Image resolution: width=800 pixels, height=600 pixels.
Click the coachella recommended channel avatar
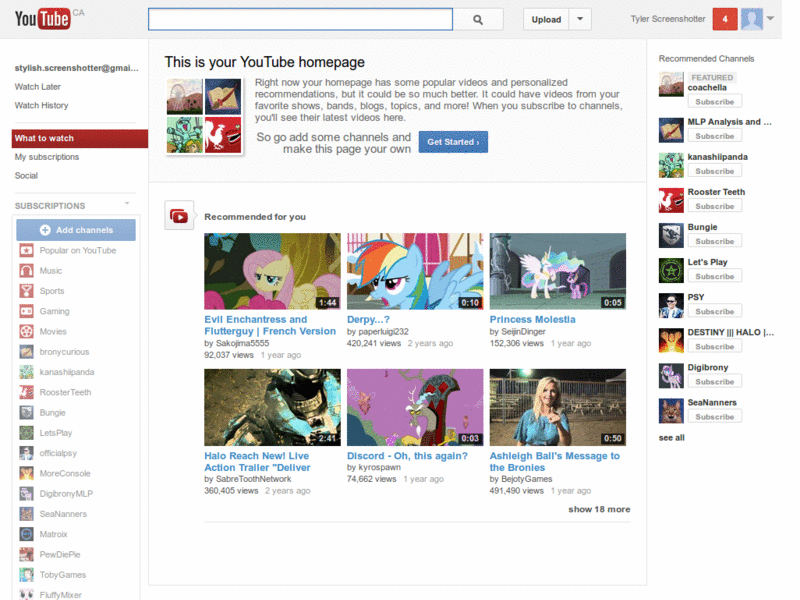671,84
